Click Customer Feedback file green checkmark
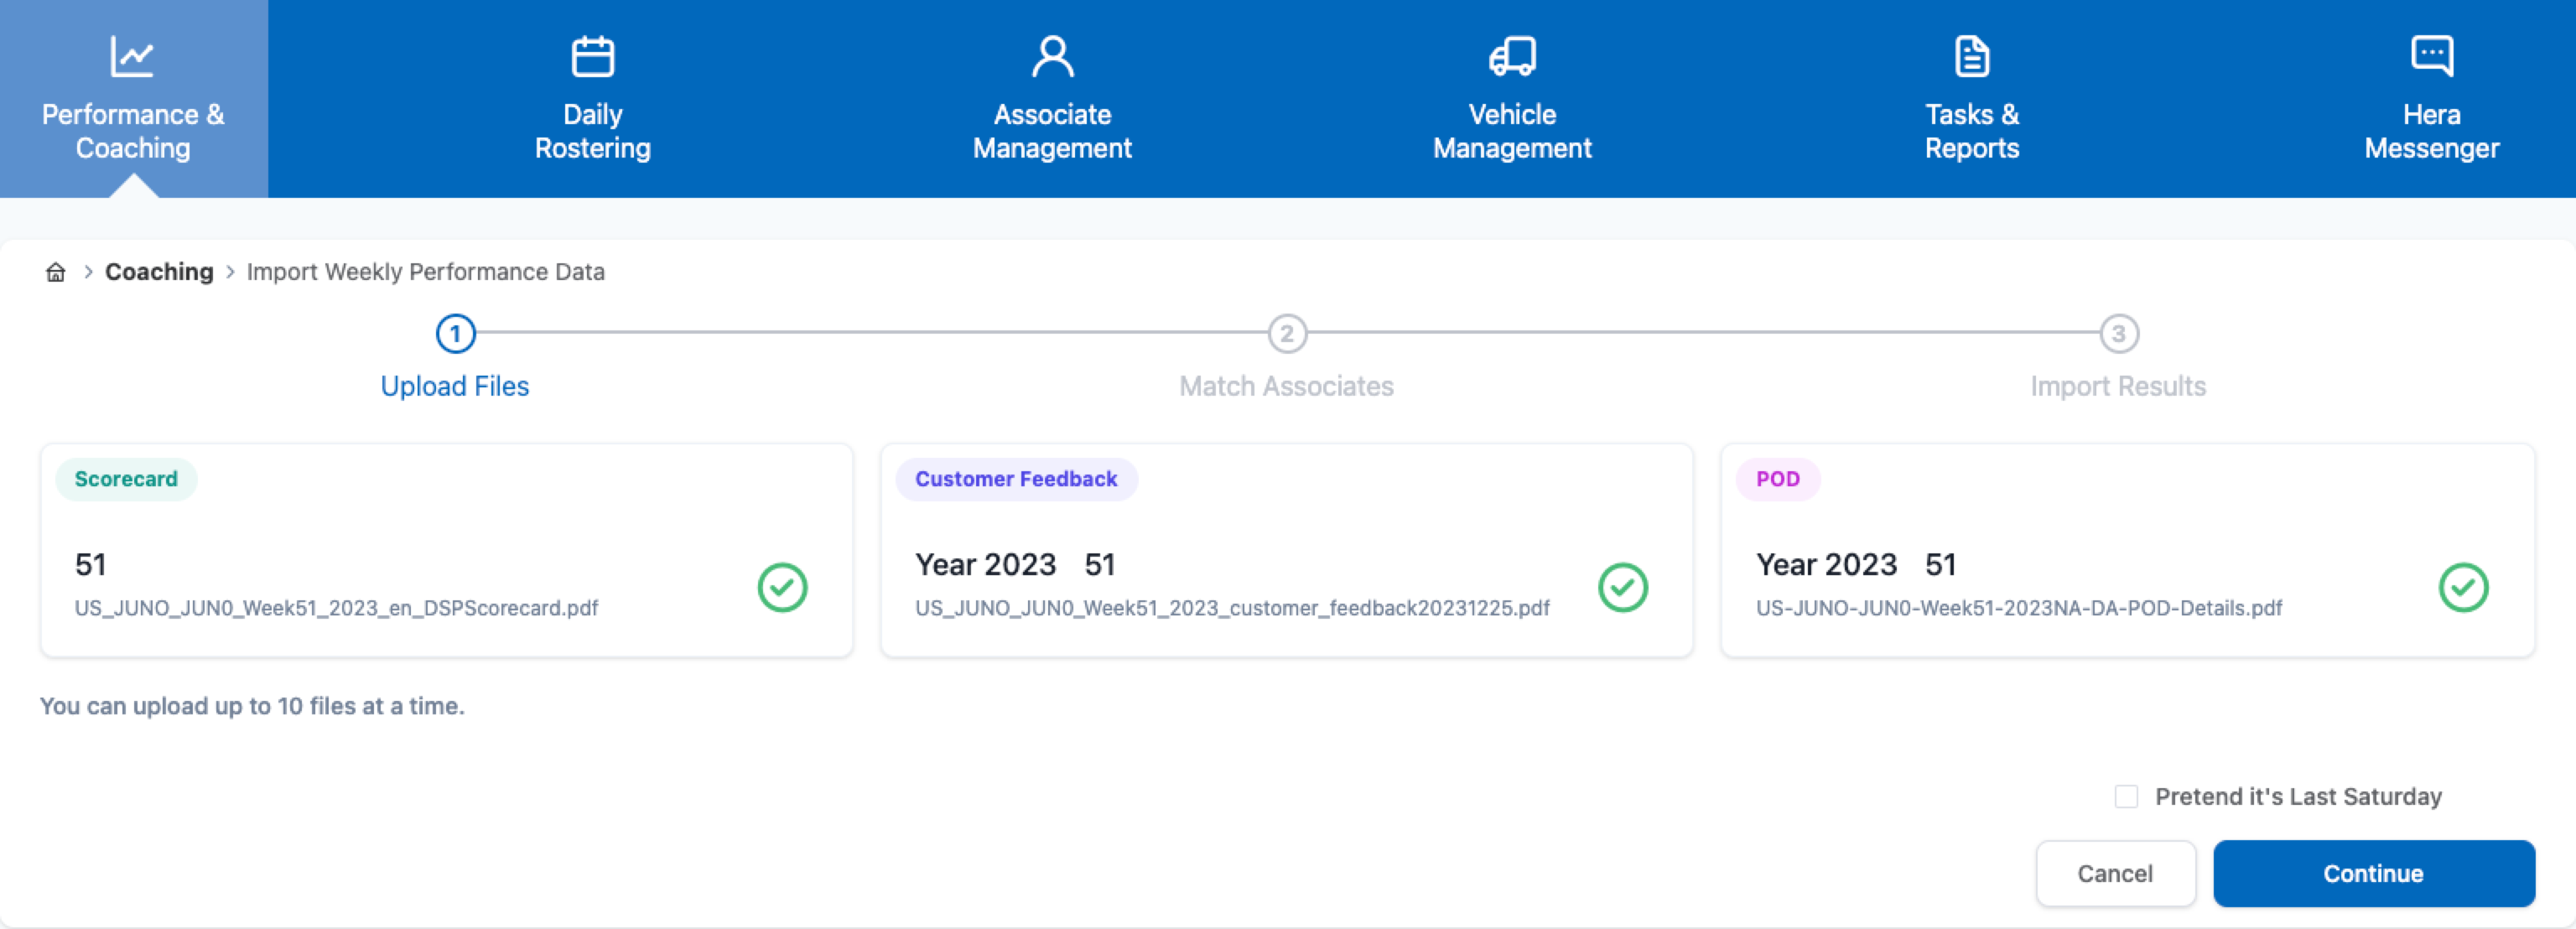 (1622, 587)
